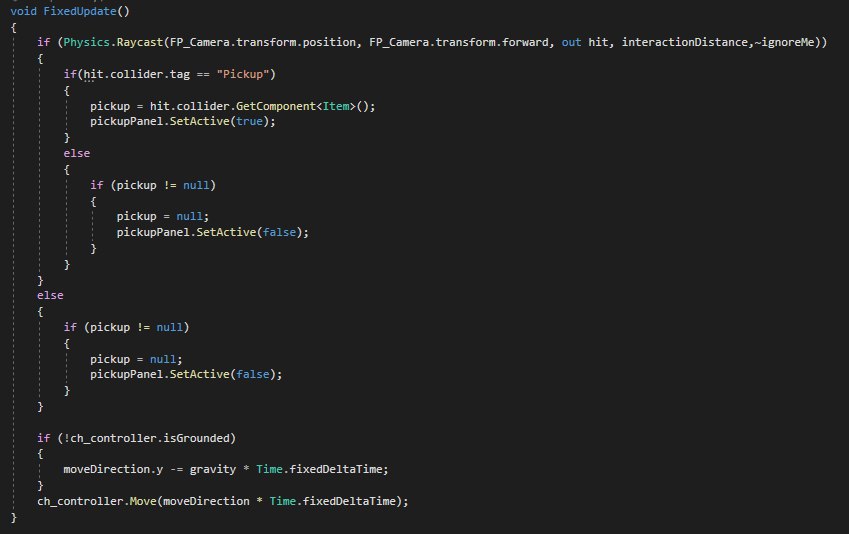
Task: Click the Item generic type
Action: [x=336, y=106]
